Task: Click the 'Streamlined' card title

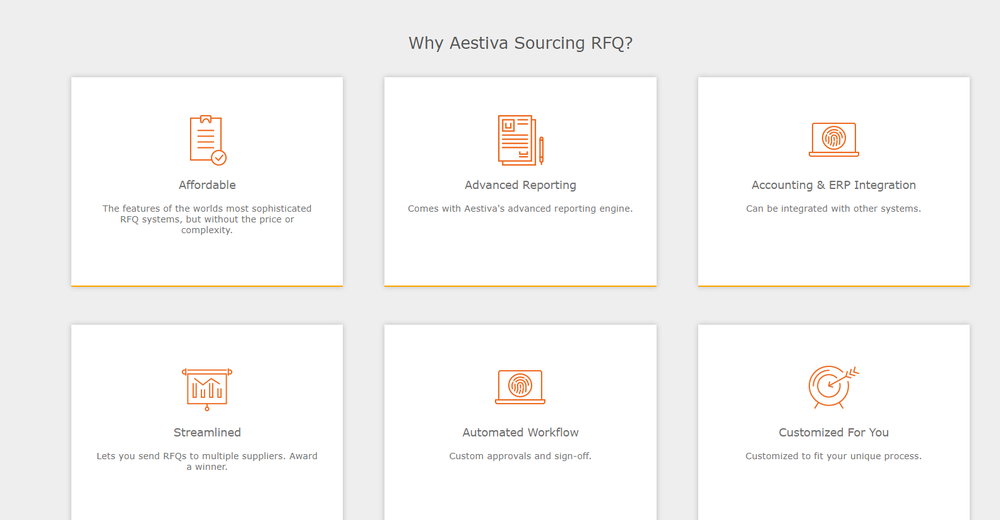Action: coord(207,432)
